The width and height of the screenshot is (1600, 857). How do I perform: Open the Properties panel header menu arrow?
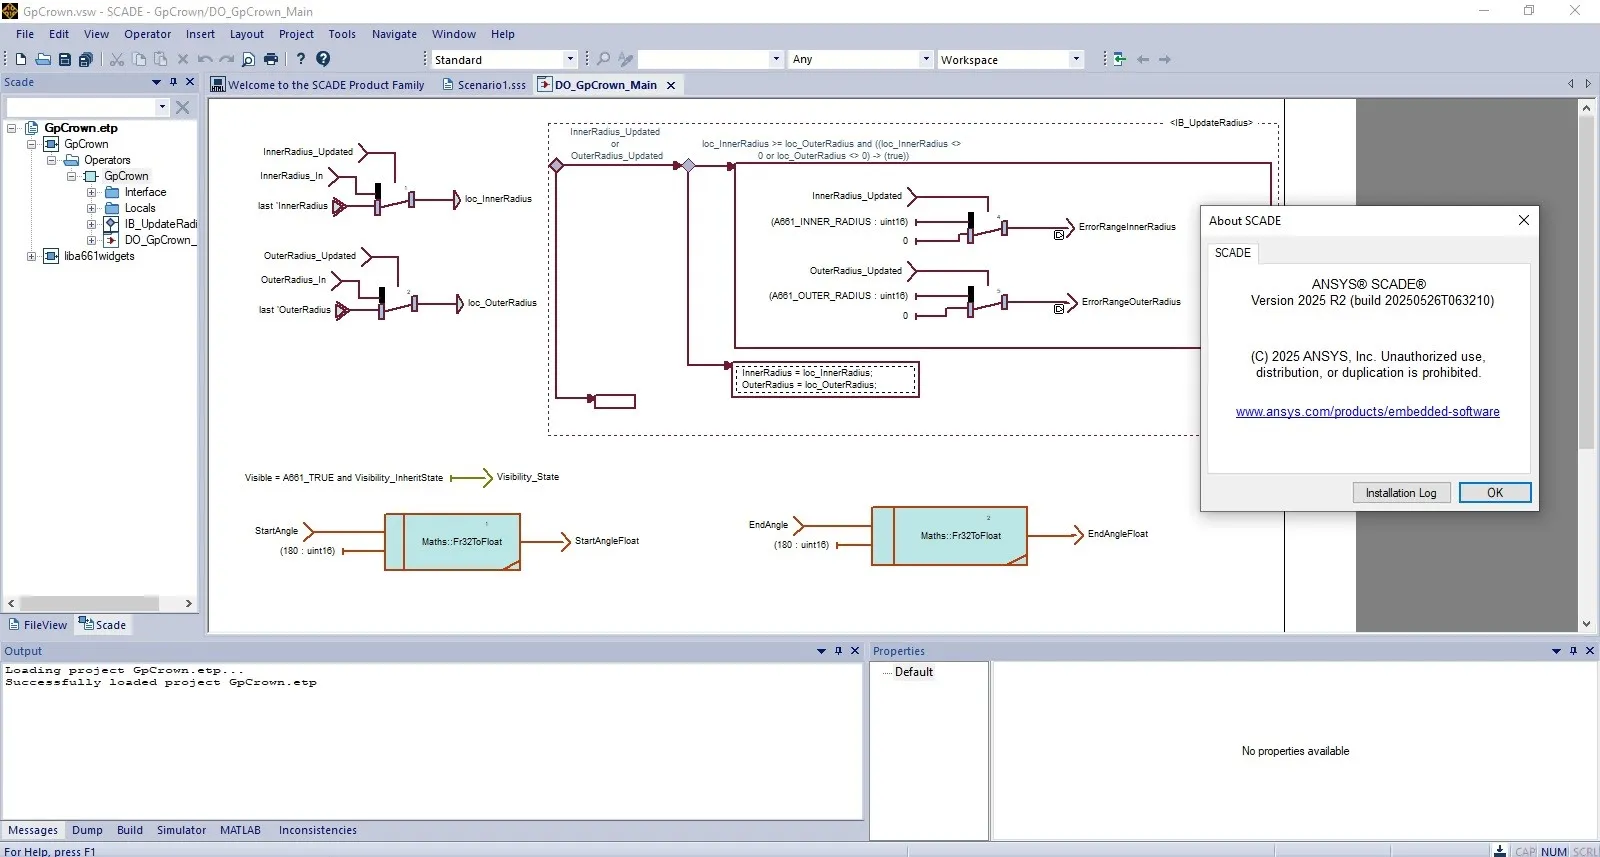(1556, 651)
